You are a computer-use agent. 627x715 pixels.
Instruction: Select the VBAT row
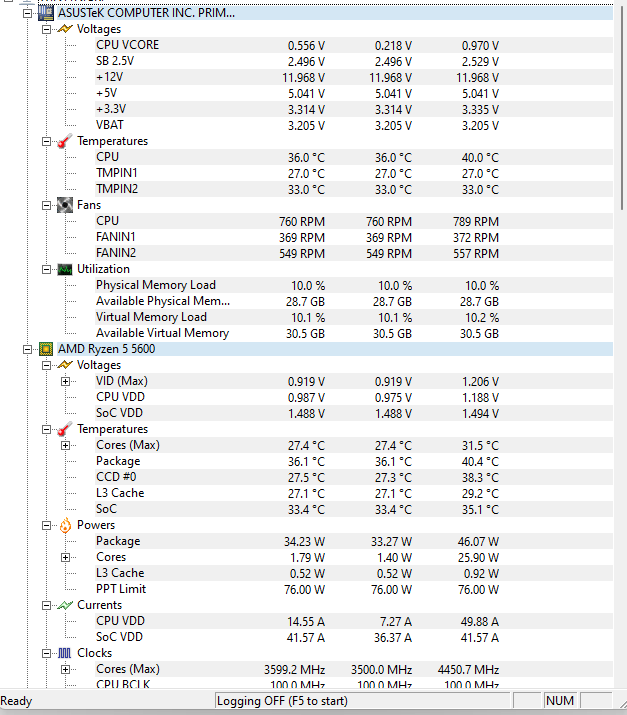click(x=353, y=125)
